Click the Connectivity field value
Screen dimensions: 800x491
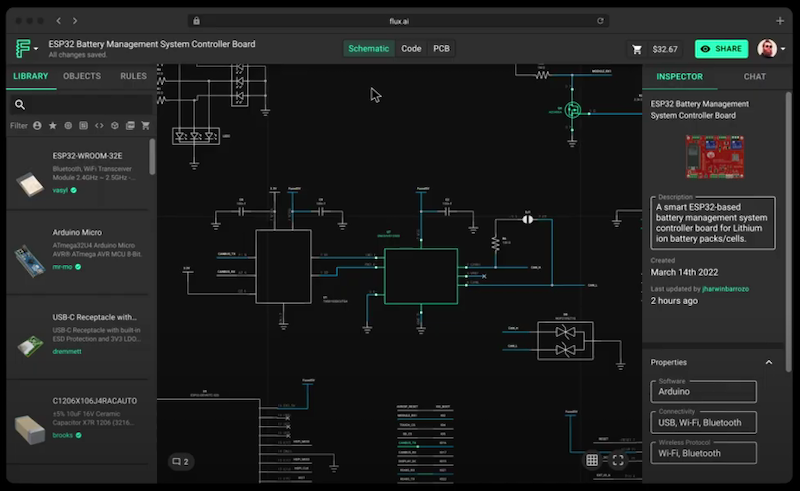pos(704,423)
